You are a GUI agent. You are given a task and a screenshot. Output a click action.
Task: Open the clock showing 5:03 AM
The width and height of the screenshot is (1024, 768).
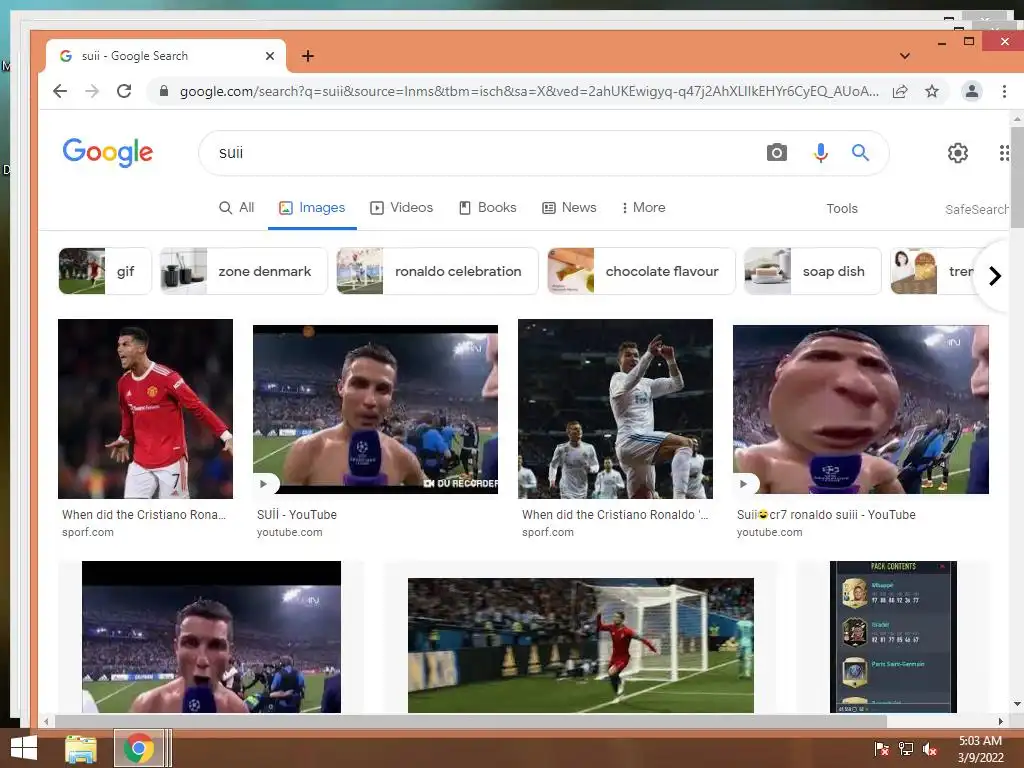point(980,749)
